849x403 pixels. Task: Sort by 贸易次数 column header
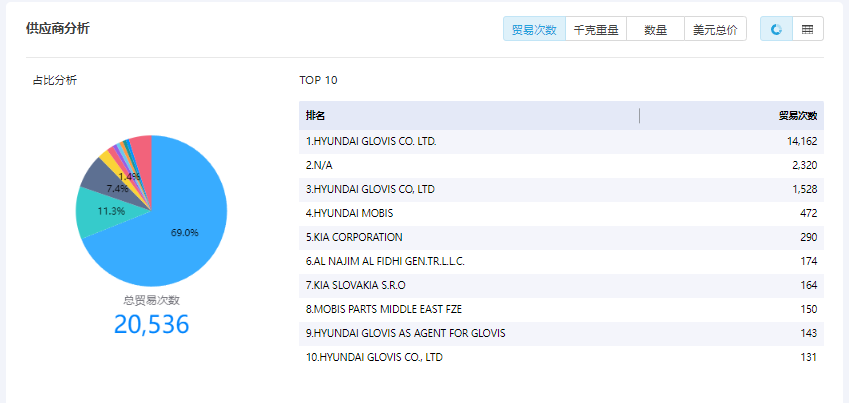tap(797, 116)
